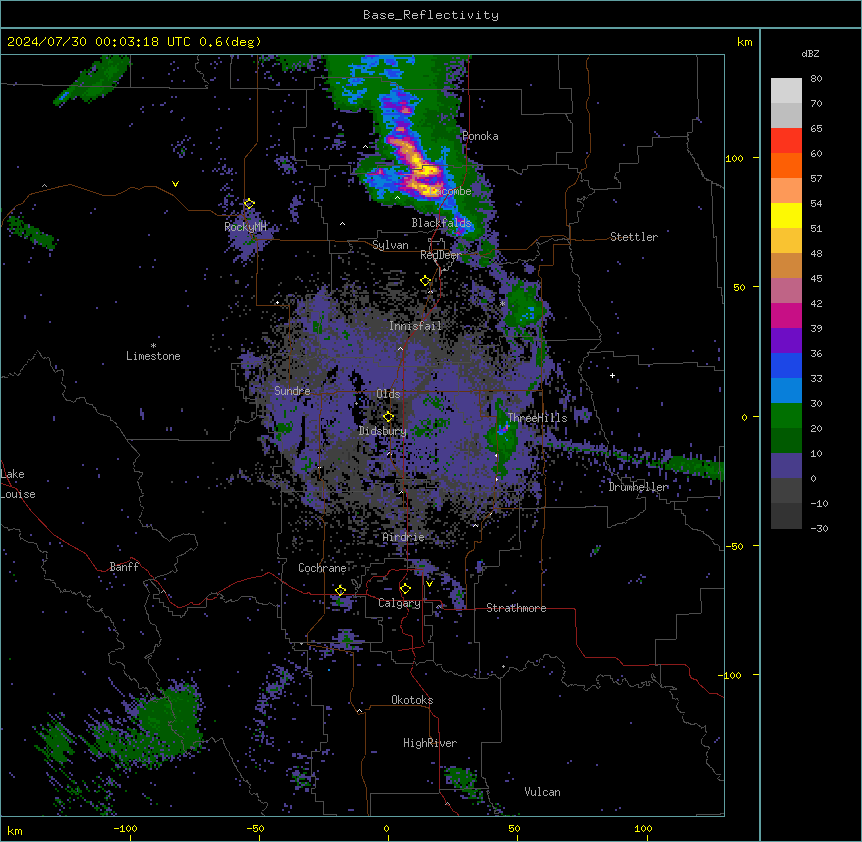The image size is (862, 842).
Task: Click the Drumheller town label
Action: point(638,487)
